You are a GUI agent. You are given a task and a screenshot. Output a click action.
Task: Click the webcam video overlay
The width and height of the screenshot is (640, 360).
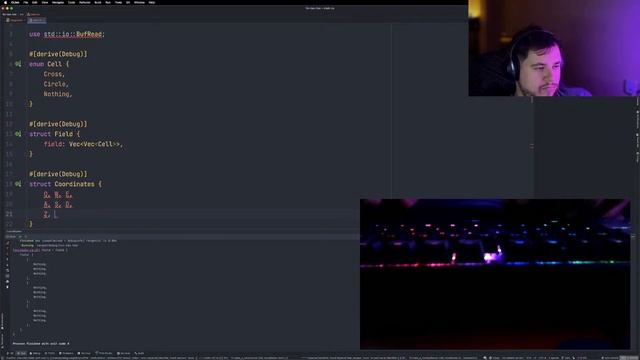554,48
